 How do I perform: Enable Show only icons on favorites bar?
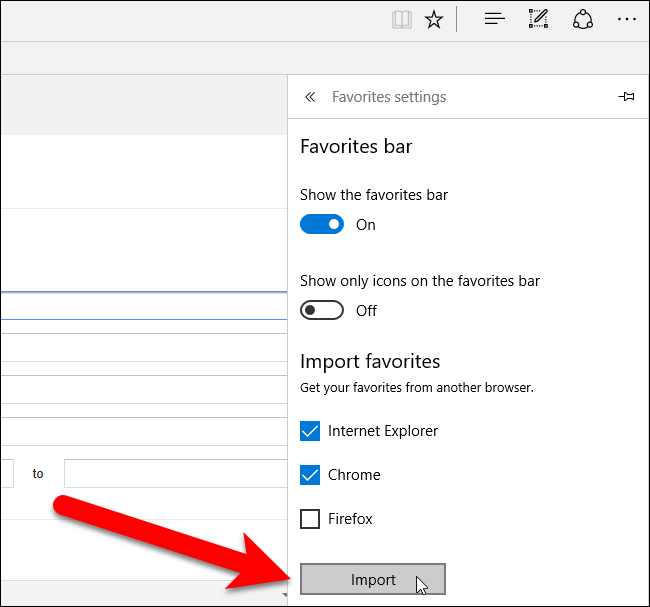pos(322,311)
